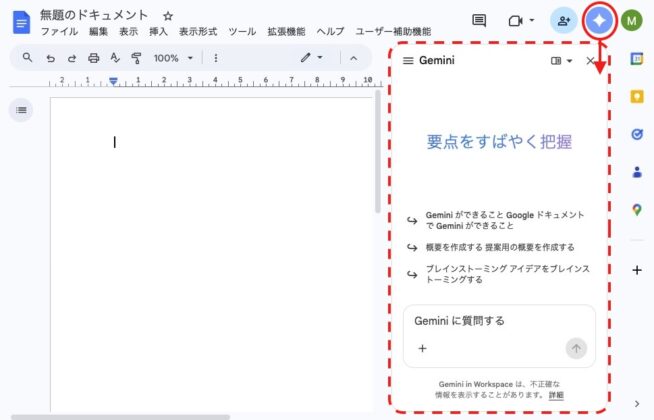Add a file with the plus icon

422,348
